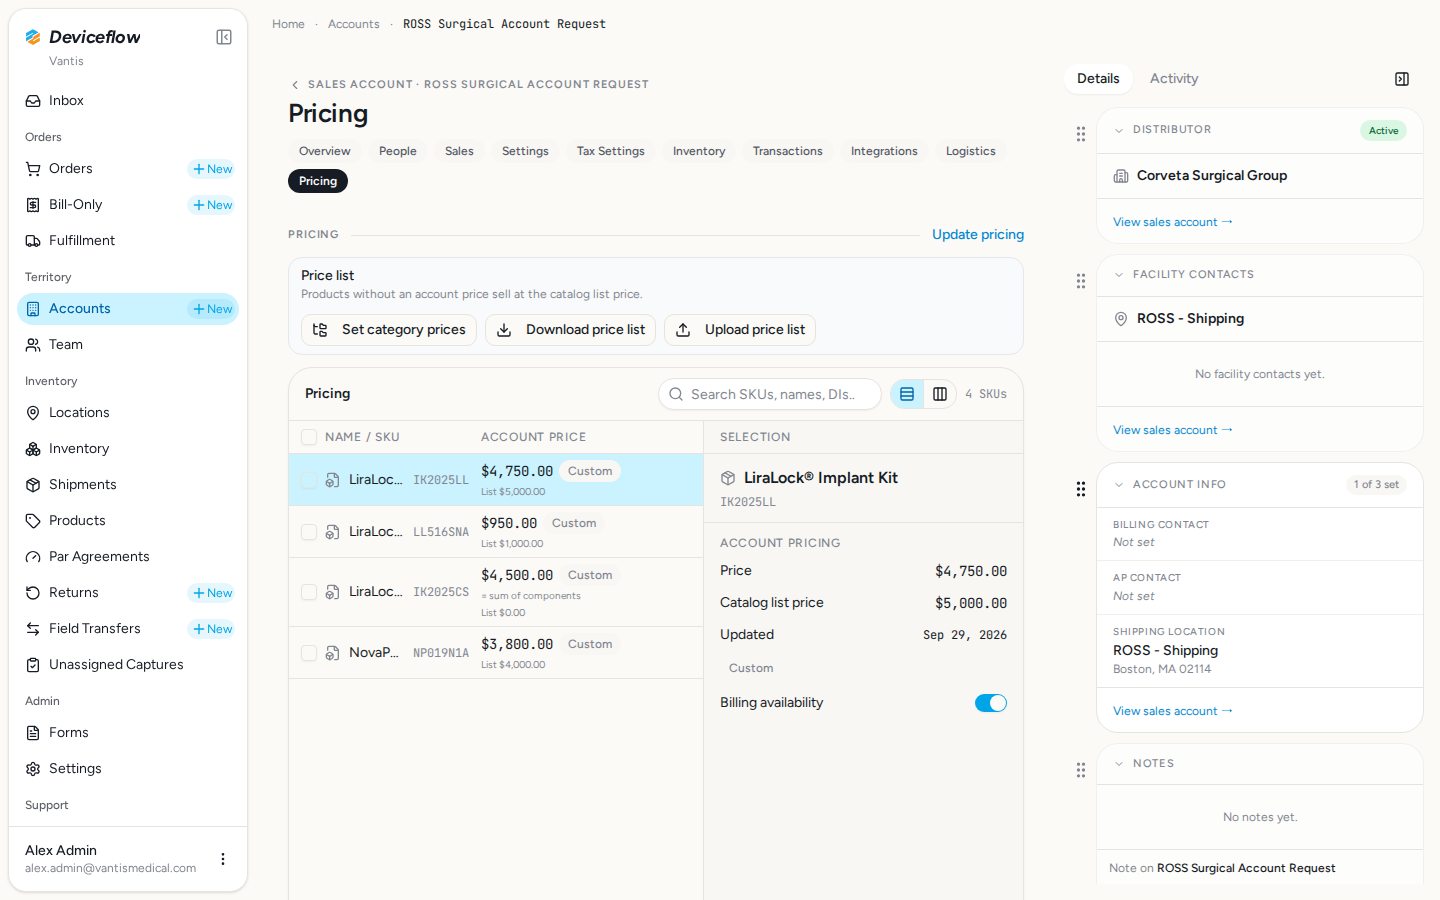Check the IK2025CS row checkbox
1440x900 pixels.
pyautogui.click(x=309, y=592)
